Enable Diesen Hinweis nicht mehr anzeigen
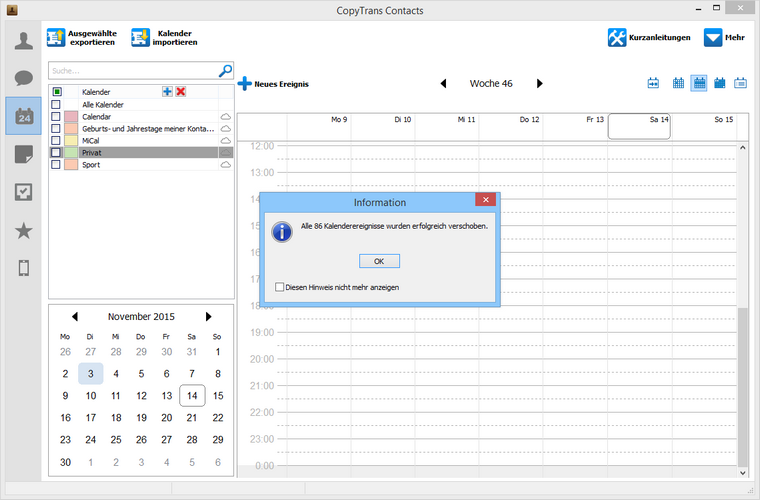The width and height of the screenshot is (760, 500). click(x=280, y=287)
